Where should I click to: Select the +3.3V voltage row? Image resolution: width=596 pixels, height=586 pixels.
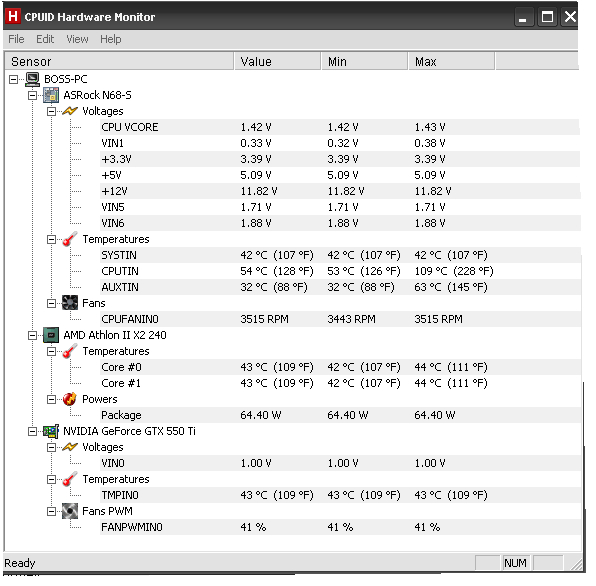(340, 159)
